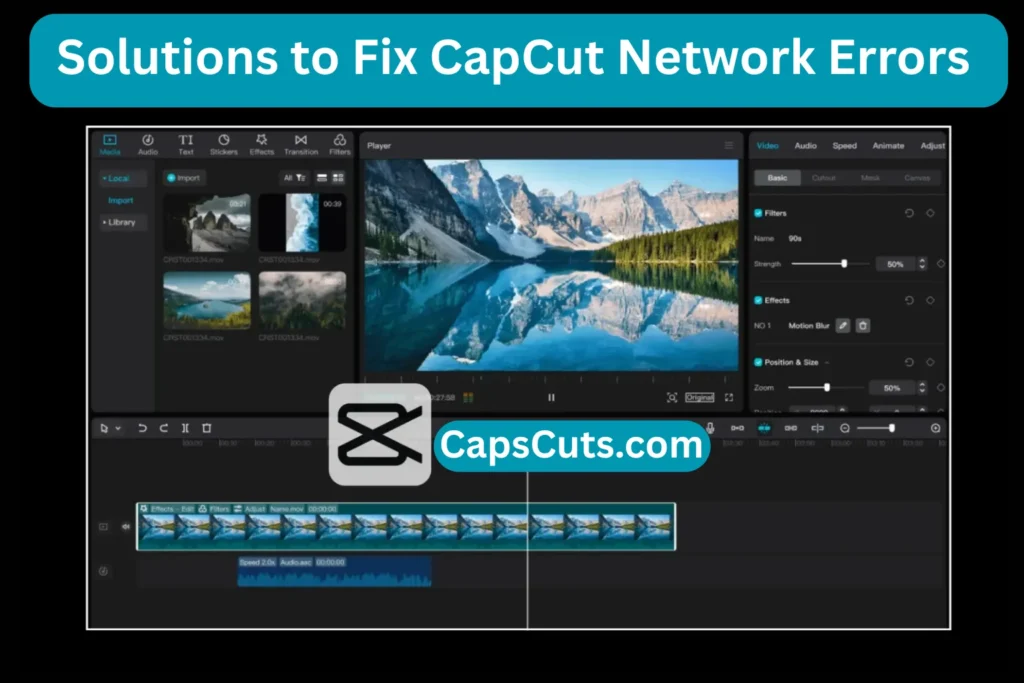Image resolution: width=1024 pixels, height=683 pixels.
Task: Open the Text tool icon
Action: [186, 140]
